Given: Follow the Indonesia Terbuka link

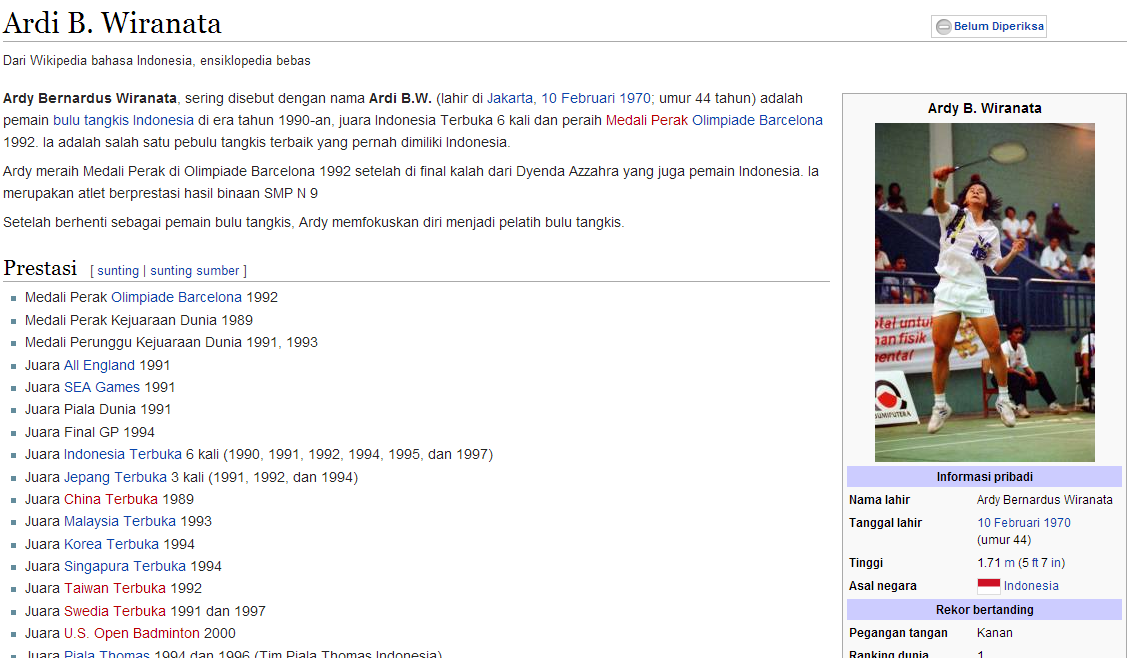Looking at the screenshot, I should [123, 454].
